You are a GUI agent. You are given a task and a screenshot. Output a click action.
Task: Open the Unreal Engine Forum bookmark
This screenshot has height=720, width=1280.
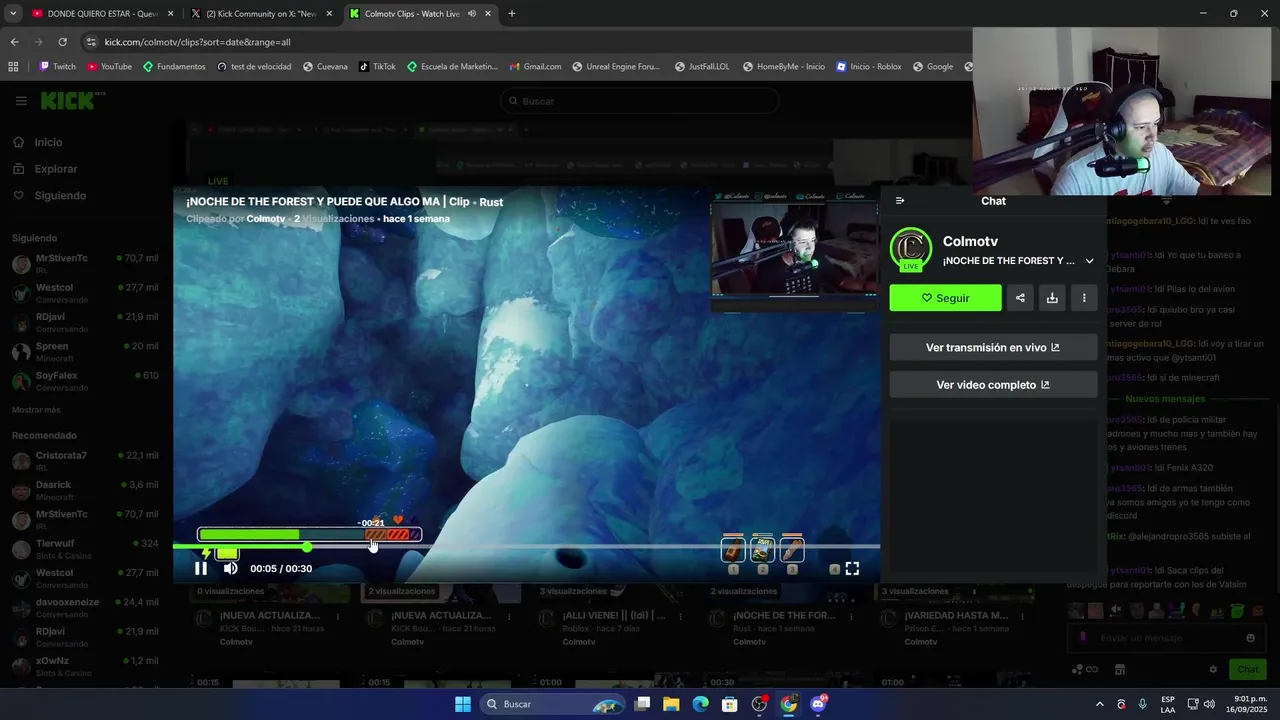[x=616, y=67]
